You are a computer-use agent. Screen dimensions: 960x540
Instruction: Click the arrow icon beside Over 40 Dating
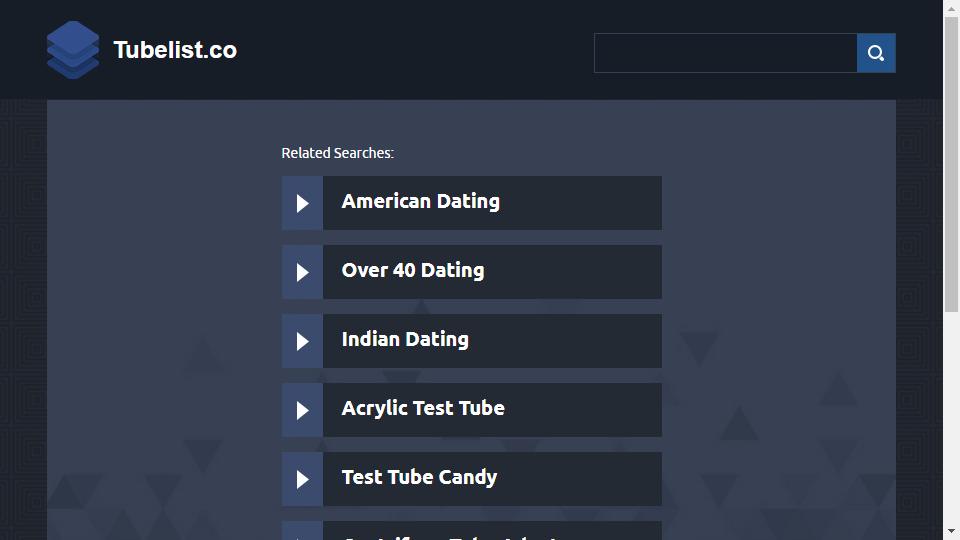(x=302, y=272)
